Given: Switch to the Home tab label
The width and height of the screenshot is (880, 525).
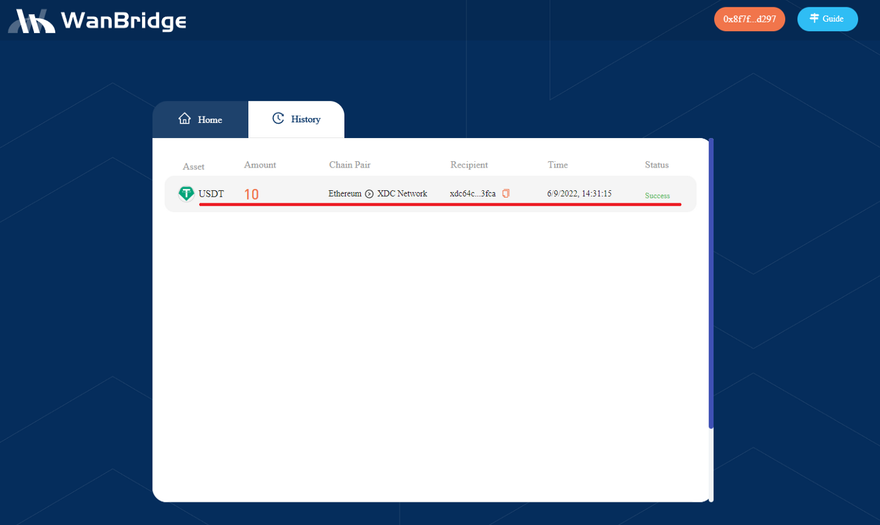Looking at the screenshot, I should 210,120.
